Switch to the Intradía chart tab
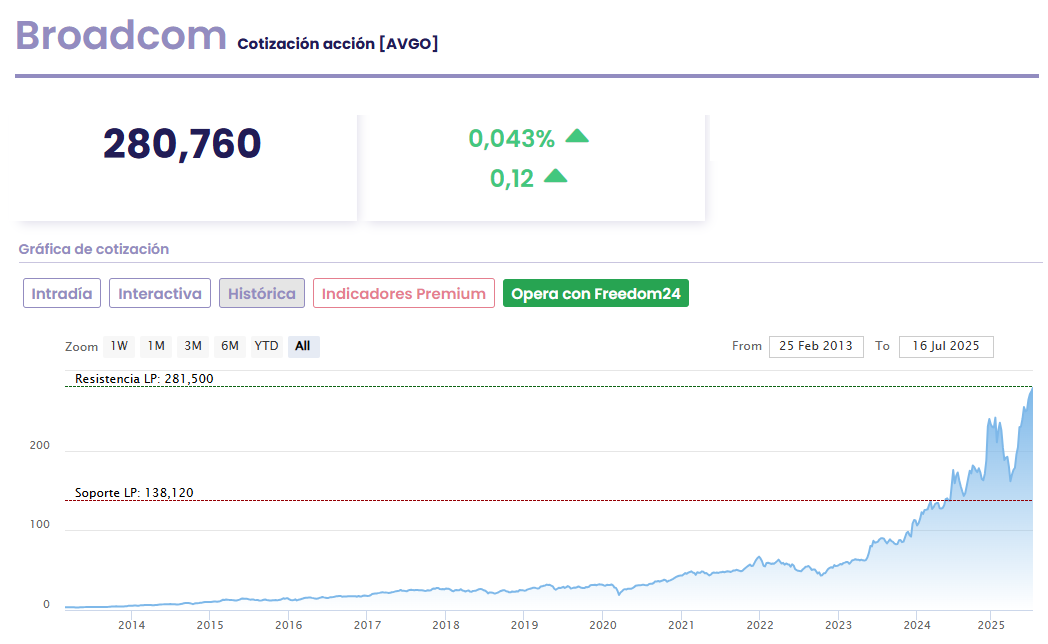Image resolution: width=1048 pixels, height=644 pixels. (x=62, y=294)
